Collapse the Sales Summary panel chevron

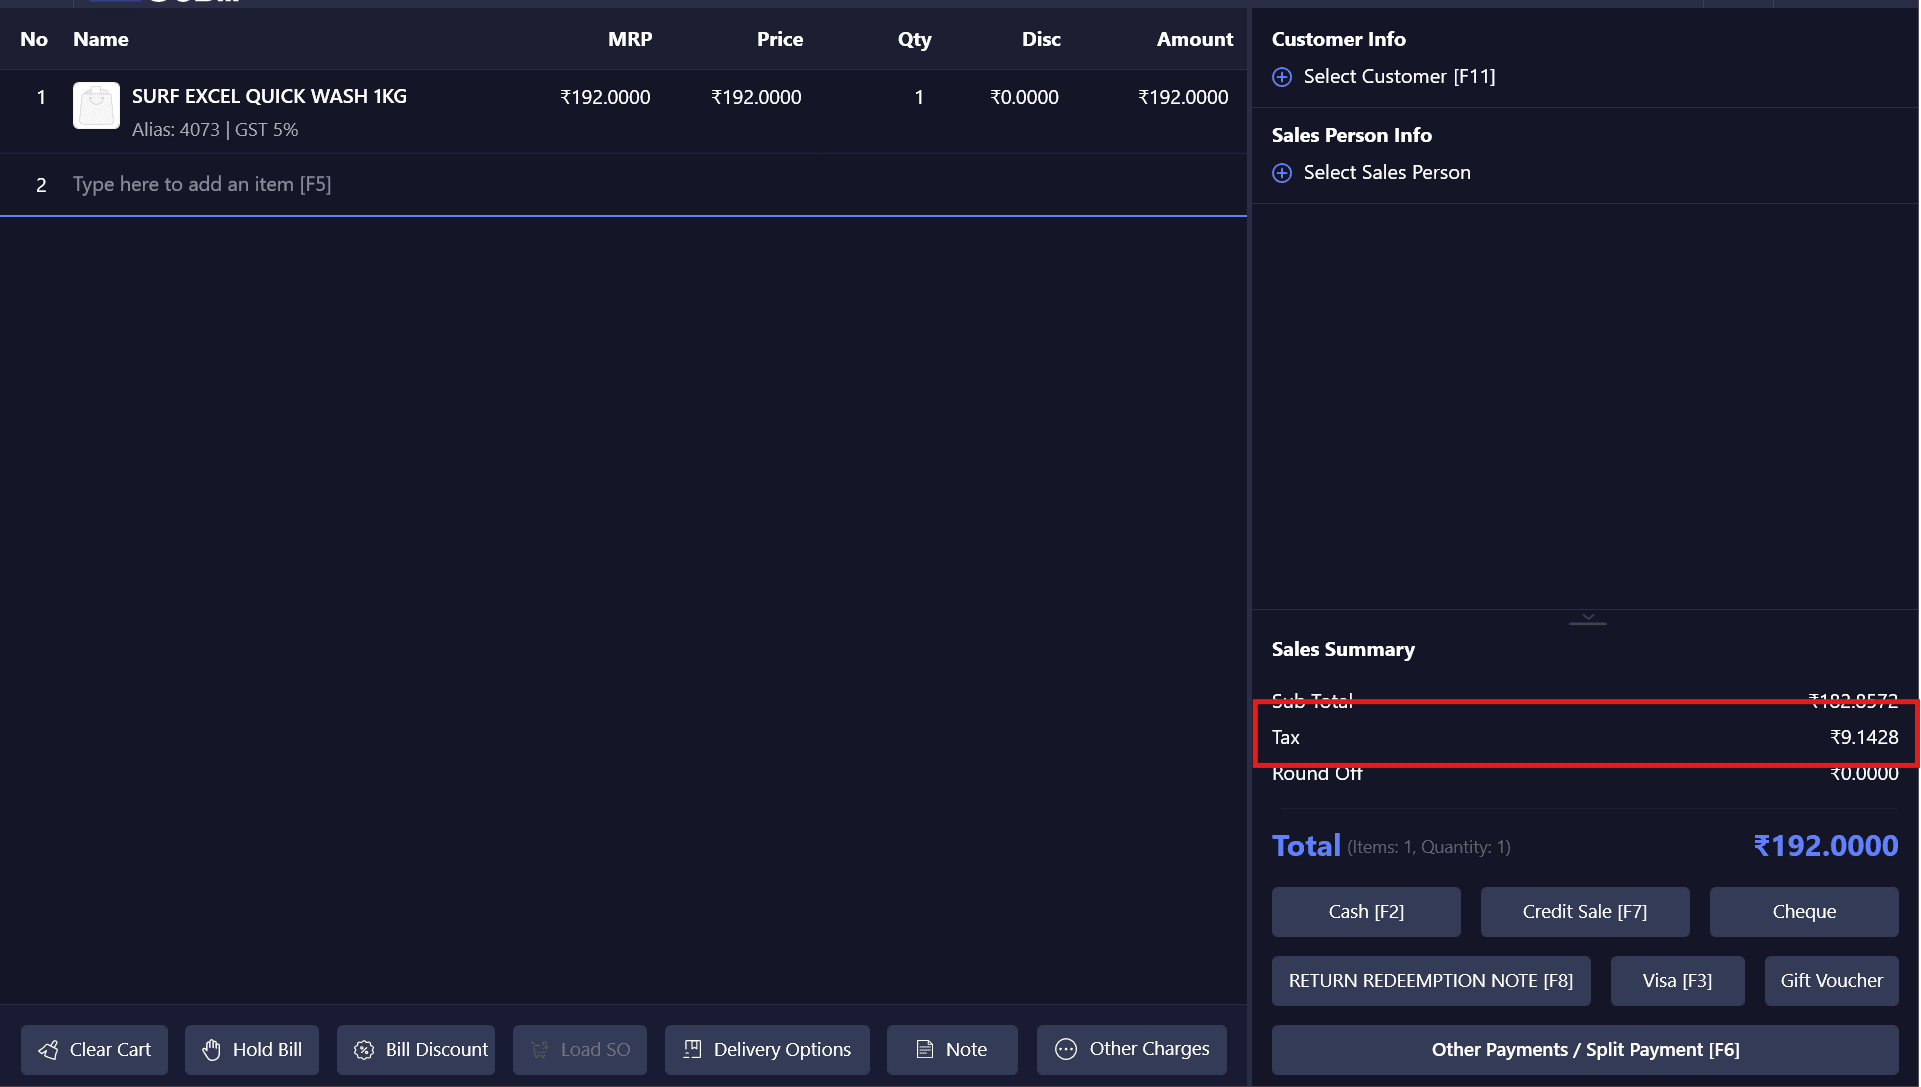[1587, 618]
